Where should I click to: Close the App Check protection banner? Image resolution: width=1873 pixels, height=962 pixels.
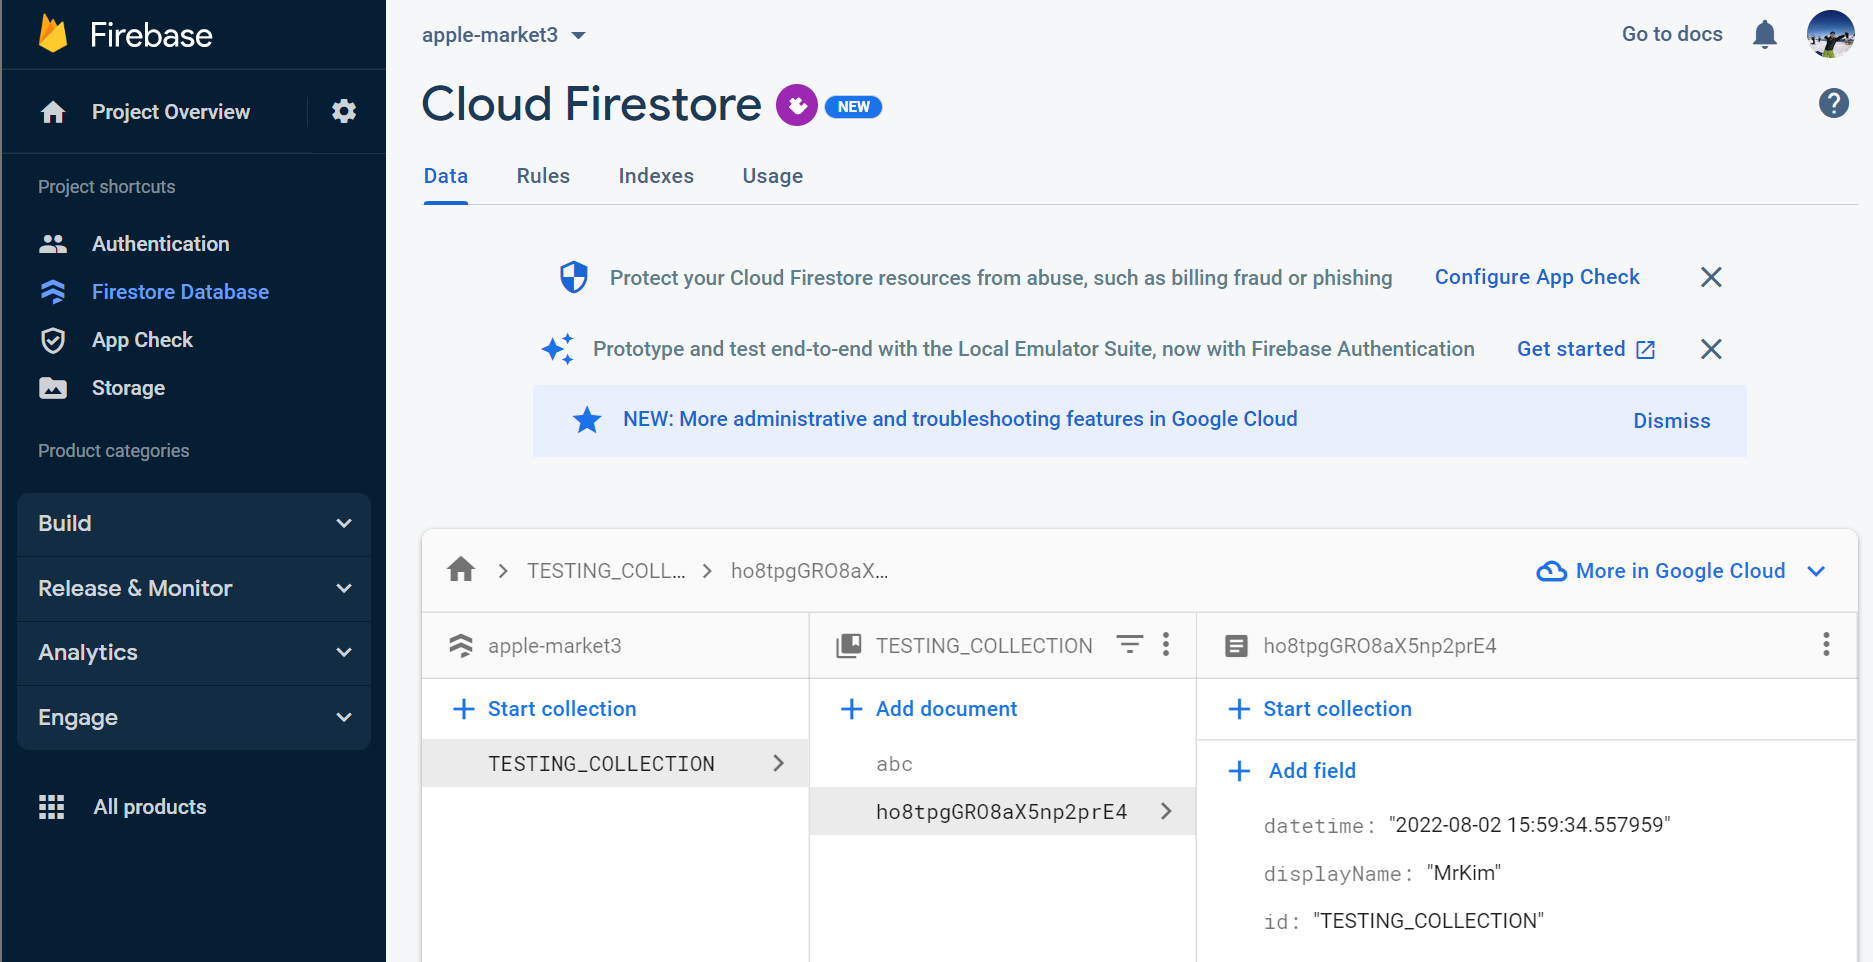pos(1711,277)
